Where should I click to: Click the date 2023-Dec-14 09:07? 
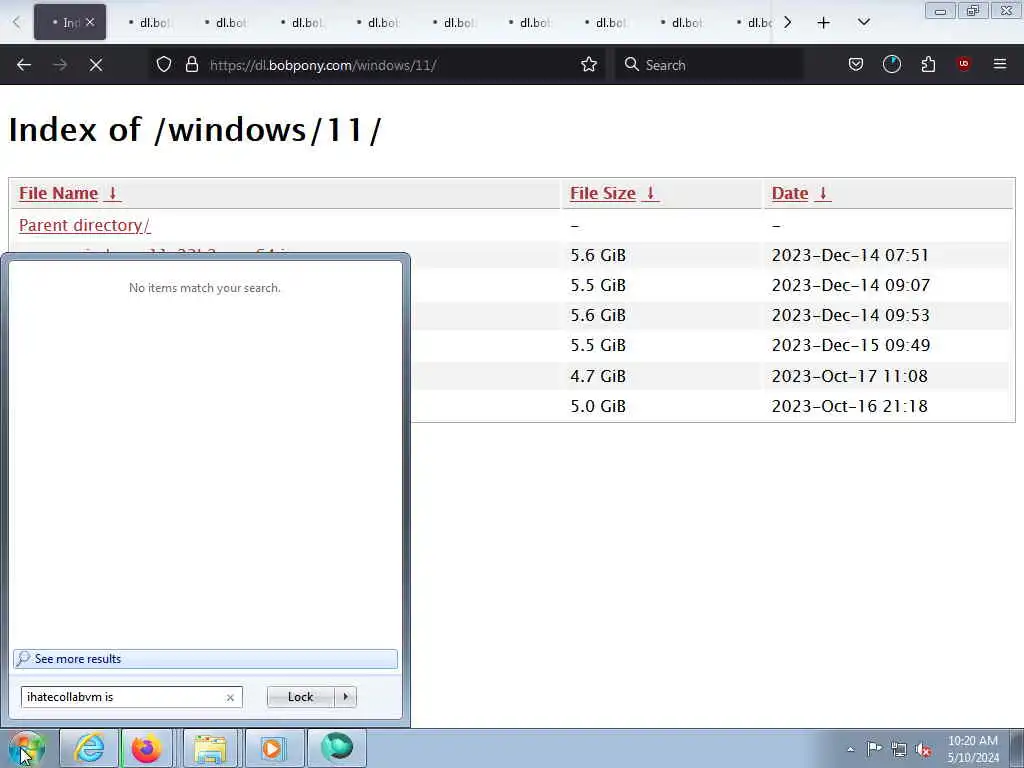coord(850,285)
